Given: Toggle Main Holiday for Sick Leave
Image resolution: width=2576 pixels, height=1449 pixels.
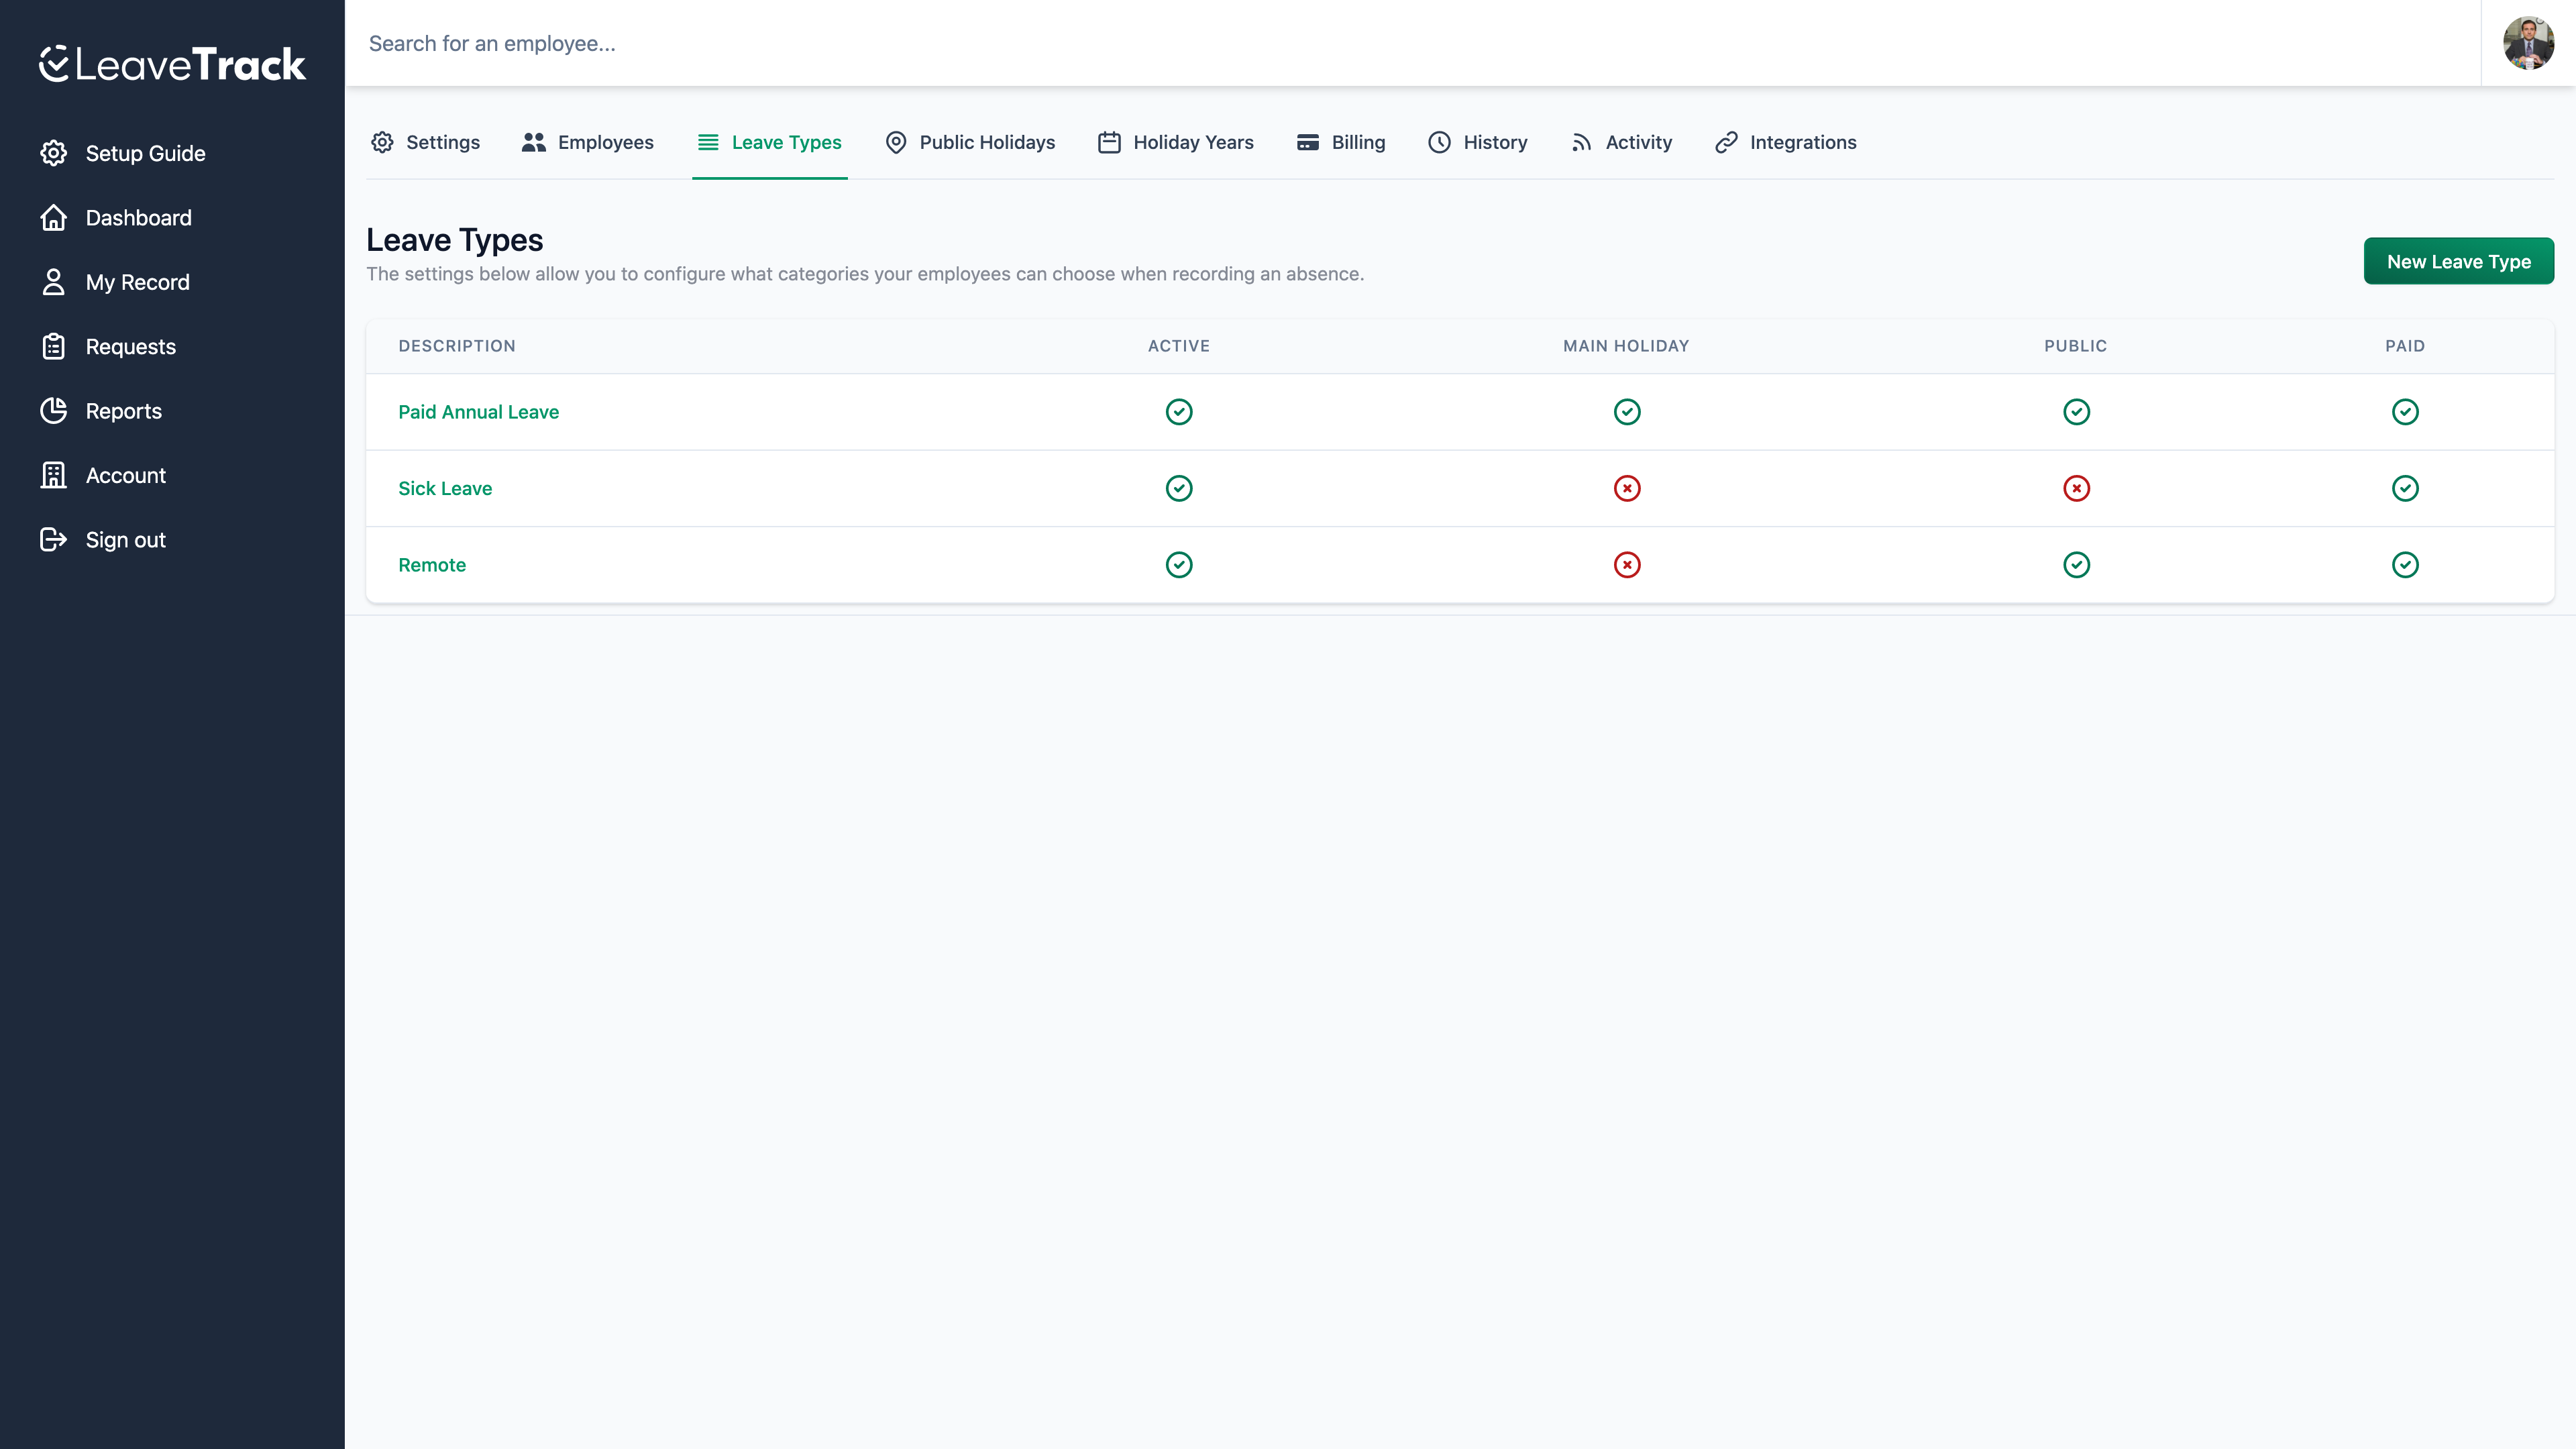Looking at the screenshot, I should tap(1626, 488).
